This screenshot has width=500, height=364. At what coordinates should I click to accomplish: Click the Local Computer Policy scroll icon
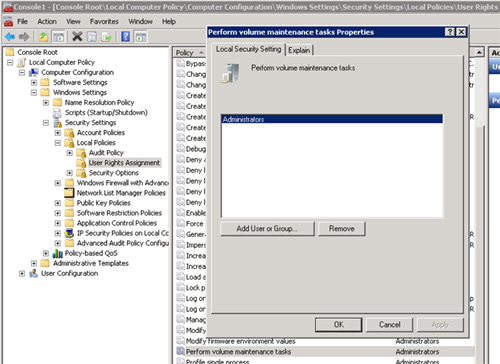pyautogui.click(x=22, y=62)
